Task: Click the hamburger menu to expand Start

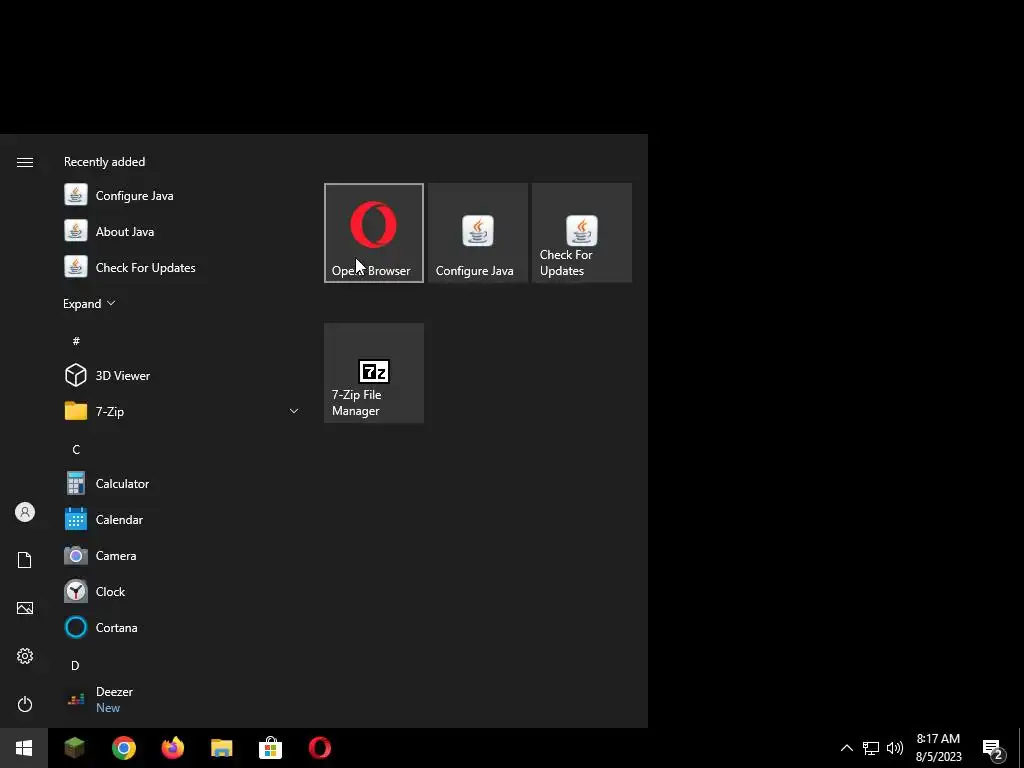Action: tap(25, 162)
